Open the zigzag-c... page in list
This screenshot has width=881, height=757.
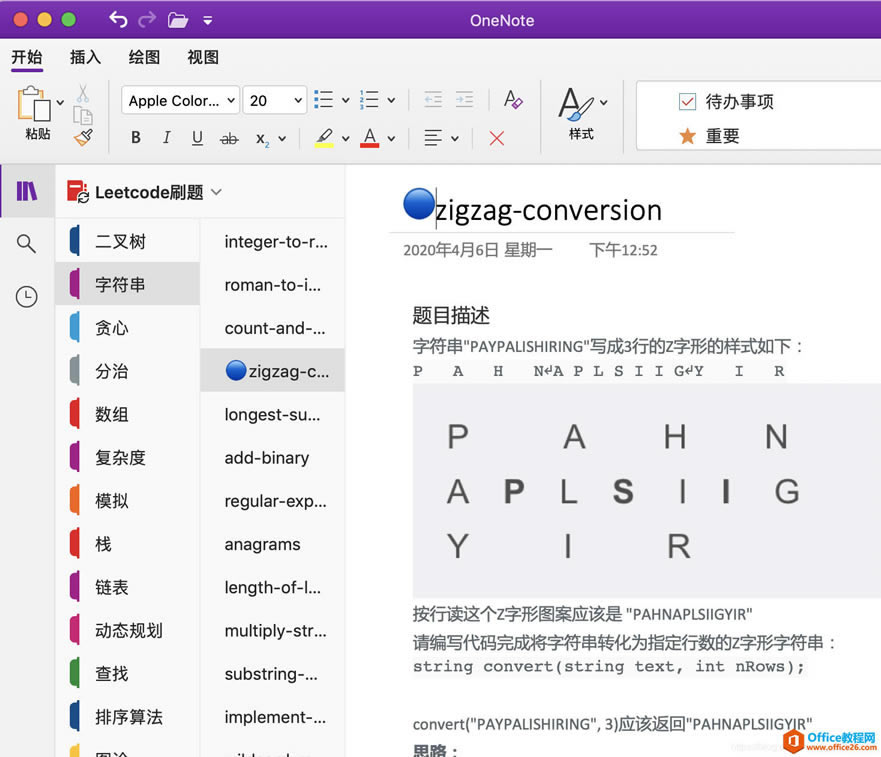(273, 370)
